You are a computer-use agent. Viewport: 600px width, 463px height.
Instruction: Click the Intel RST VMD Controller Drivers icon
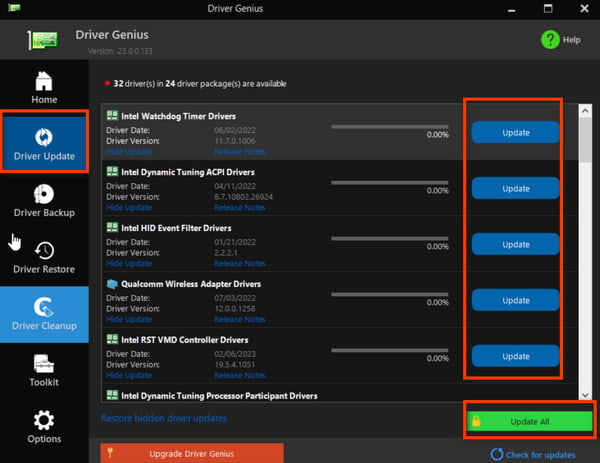click(x=112, y=339)
